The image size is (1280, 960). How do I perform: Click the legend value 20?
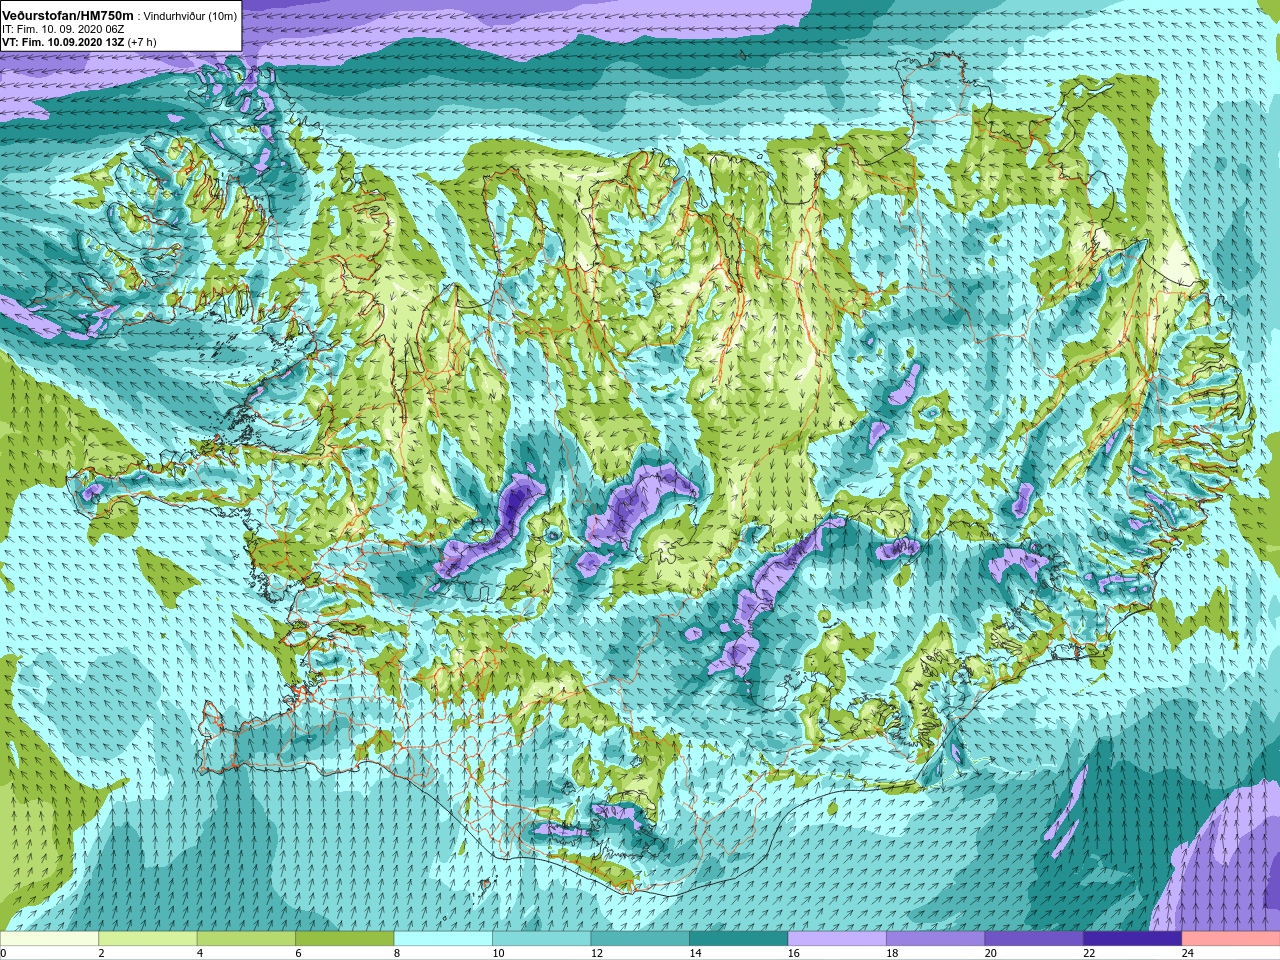click(990, 953)
